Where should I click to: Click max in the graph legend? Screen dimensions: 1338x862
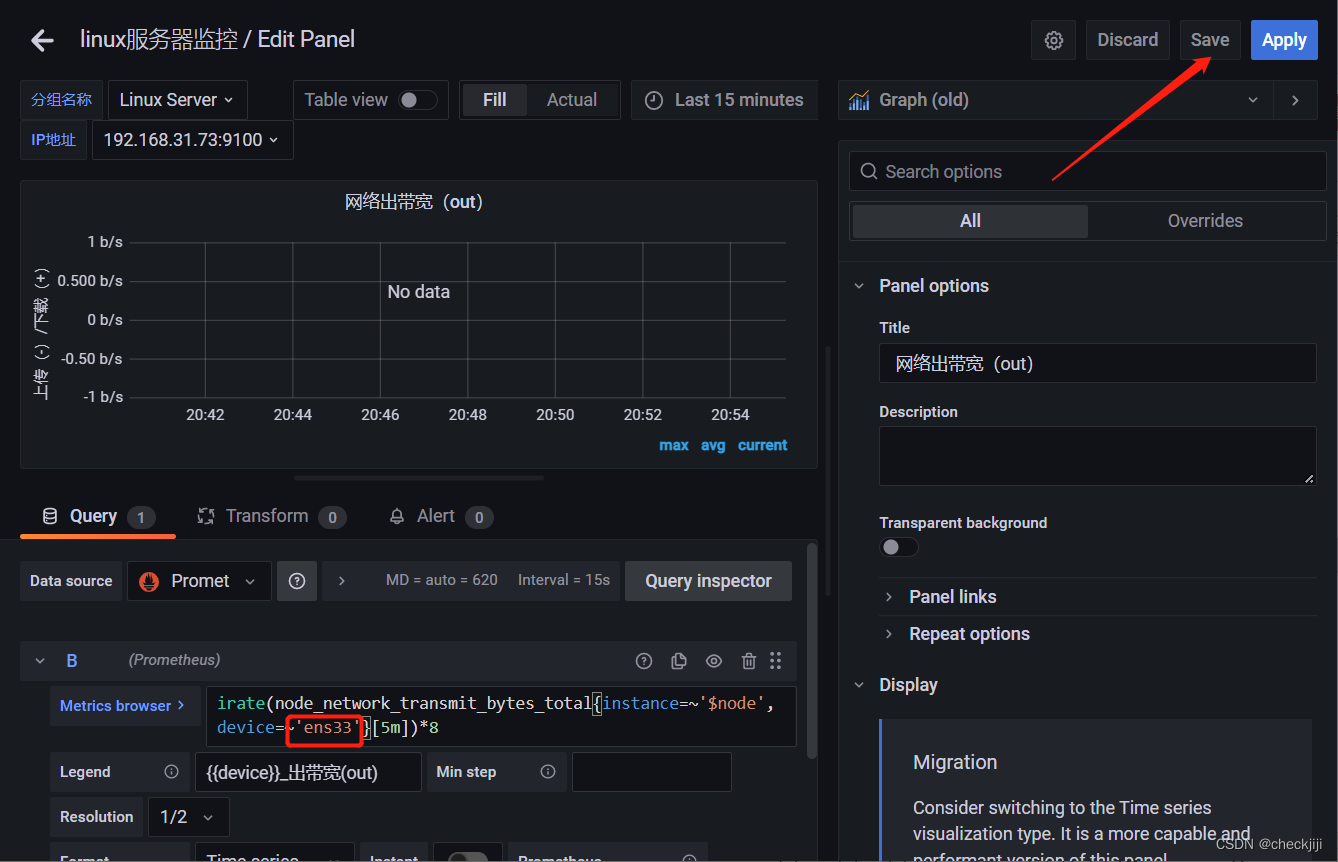(673, 445)
